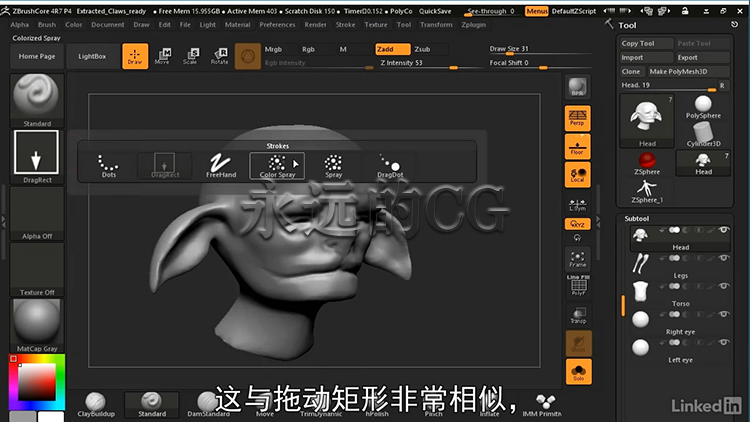Toggle Local transformations

[577, 175]
